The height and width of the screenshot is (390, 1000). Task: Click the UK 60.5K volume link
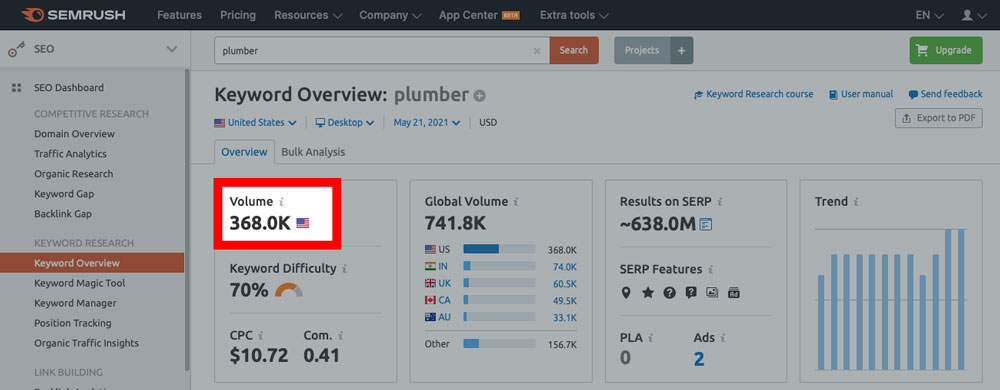click(565, 283)
